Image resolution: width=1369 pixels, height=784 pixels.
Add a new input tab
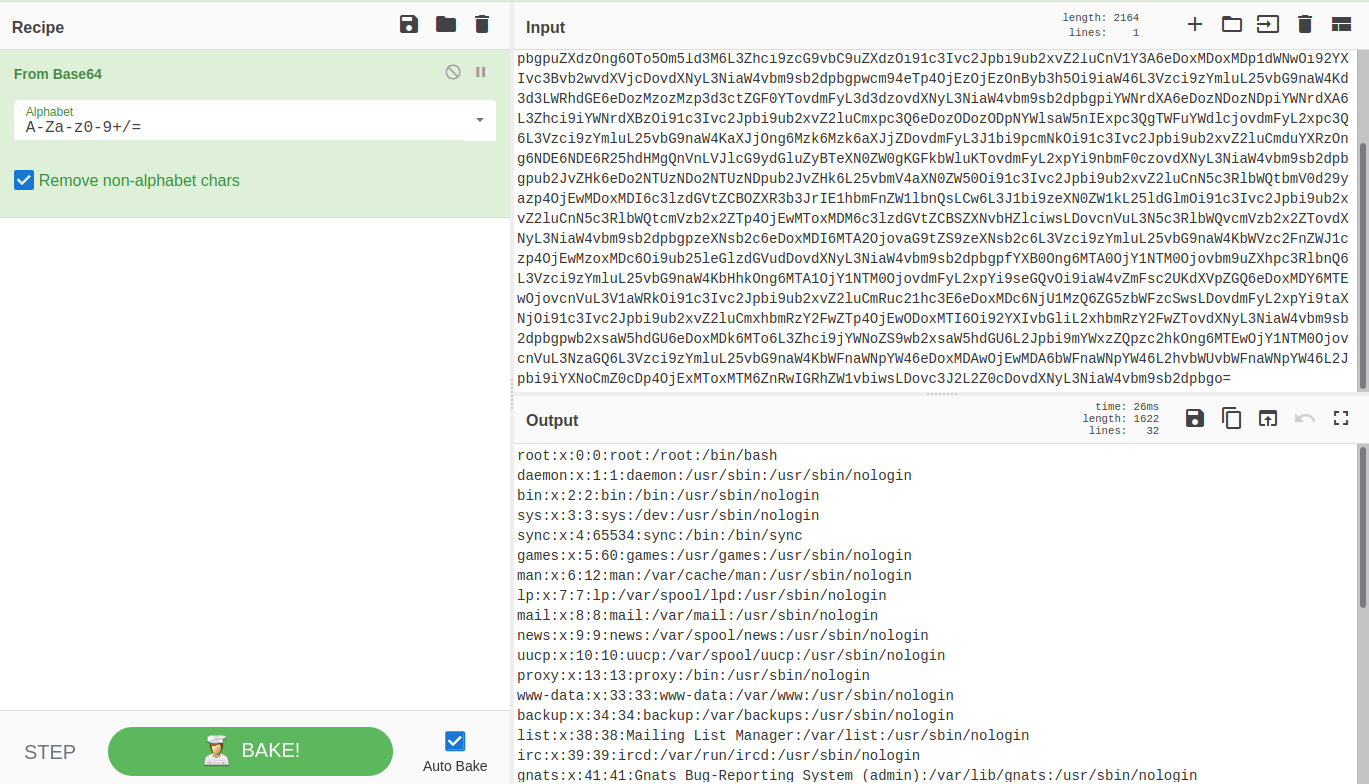click(x=1194, y=25)
